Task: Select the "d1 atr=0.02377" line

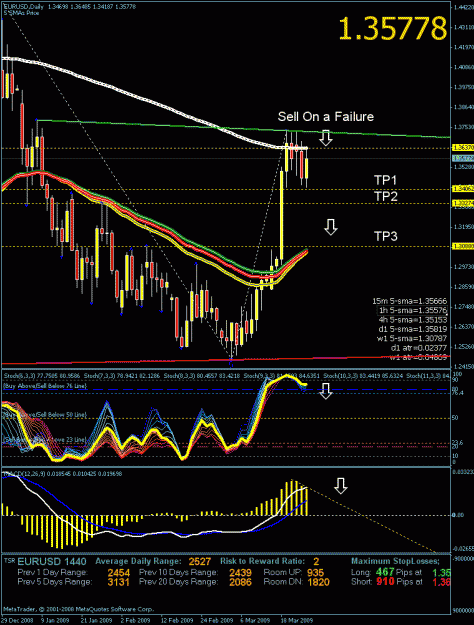Action: click(x=419, y=348)
